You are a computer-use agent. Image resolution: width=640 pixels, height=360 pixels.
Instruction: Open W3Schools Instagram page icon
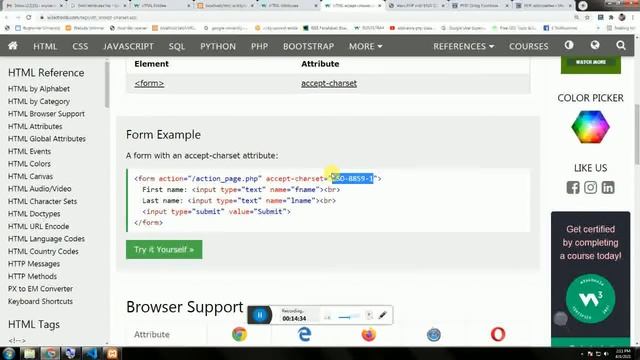590,187
